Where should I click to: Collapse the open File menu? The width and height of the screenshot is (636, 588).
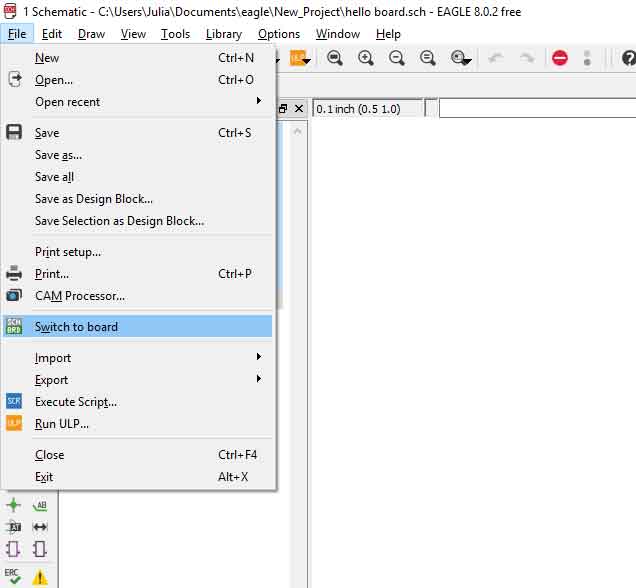pos(17,34)
